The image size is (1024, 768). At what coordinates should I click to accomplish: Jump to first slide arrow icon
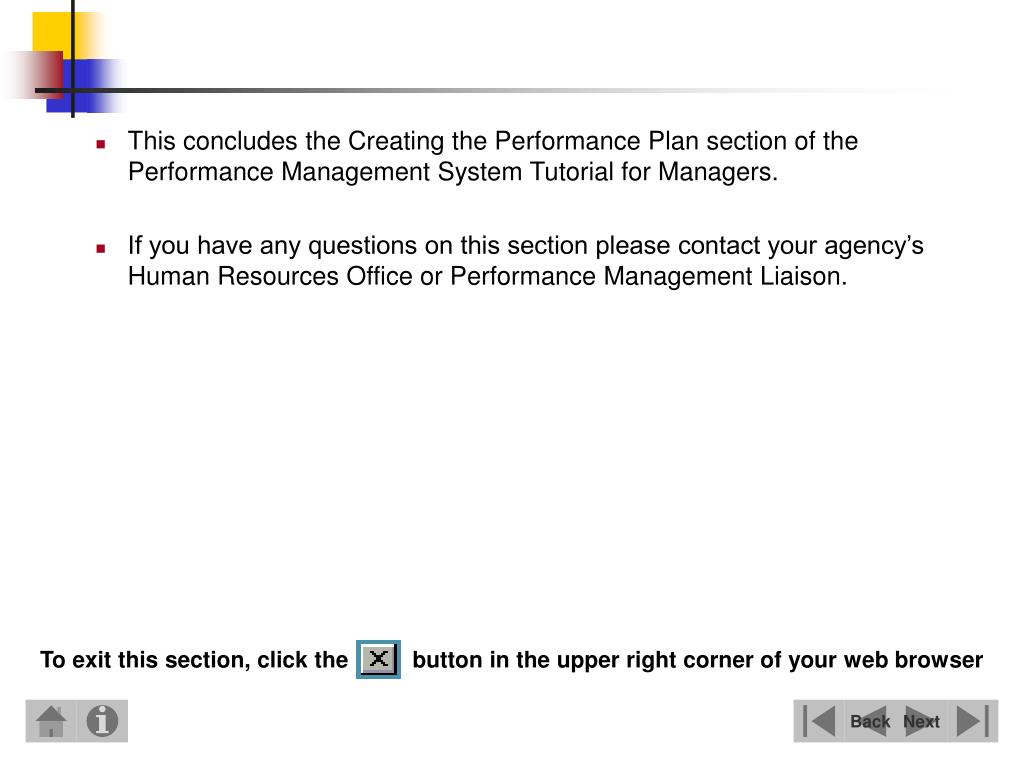pos(819,721)
